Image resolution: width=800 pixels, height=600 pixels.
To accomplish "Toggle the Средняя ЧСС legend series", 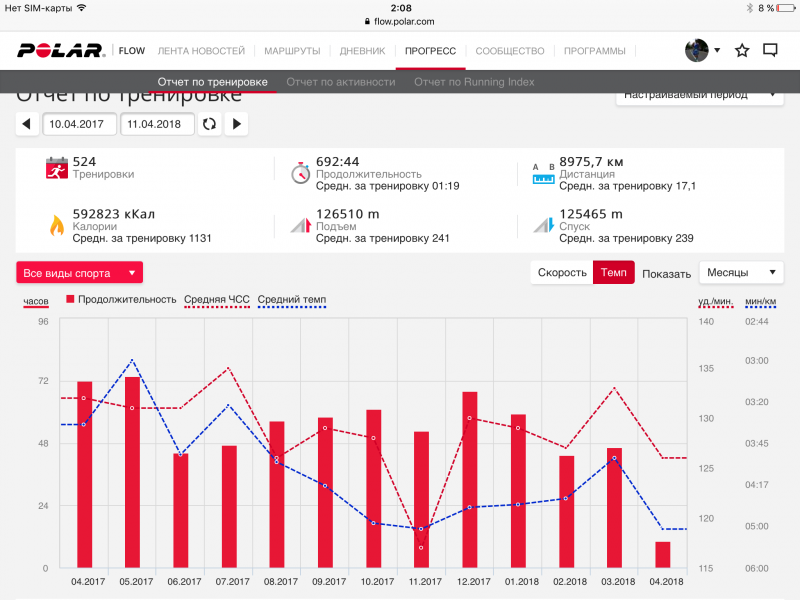I will 216,299.
